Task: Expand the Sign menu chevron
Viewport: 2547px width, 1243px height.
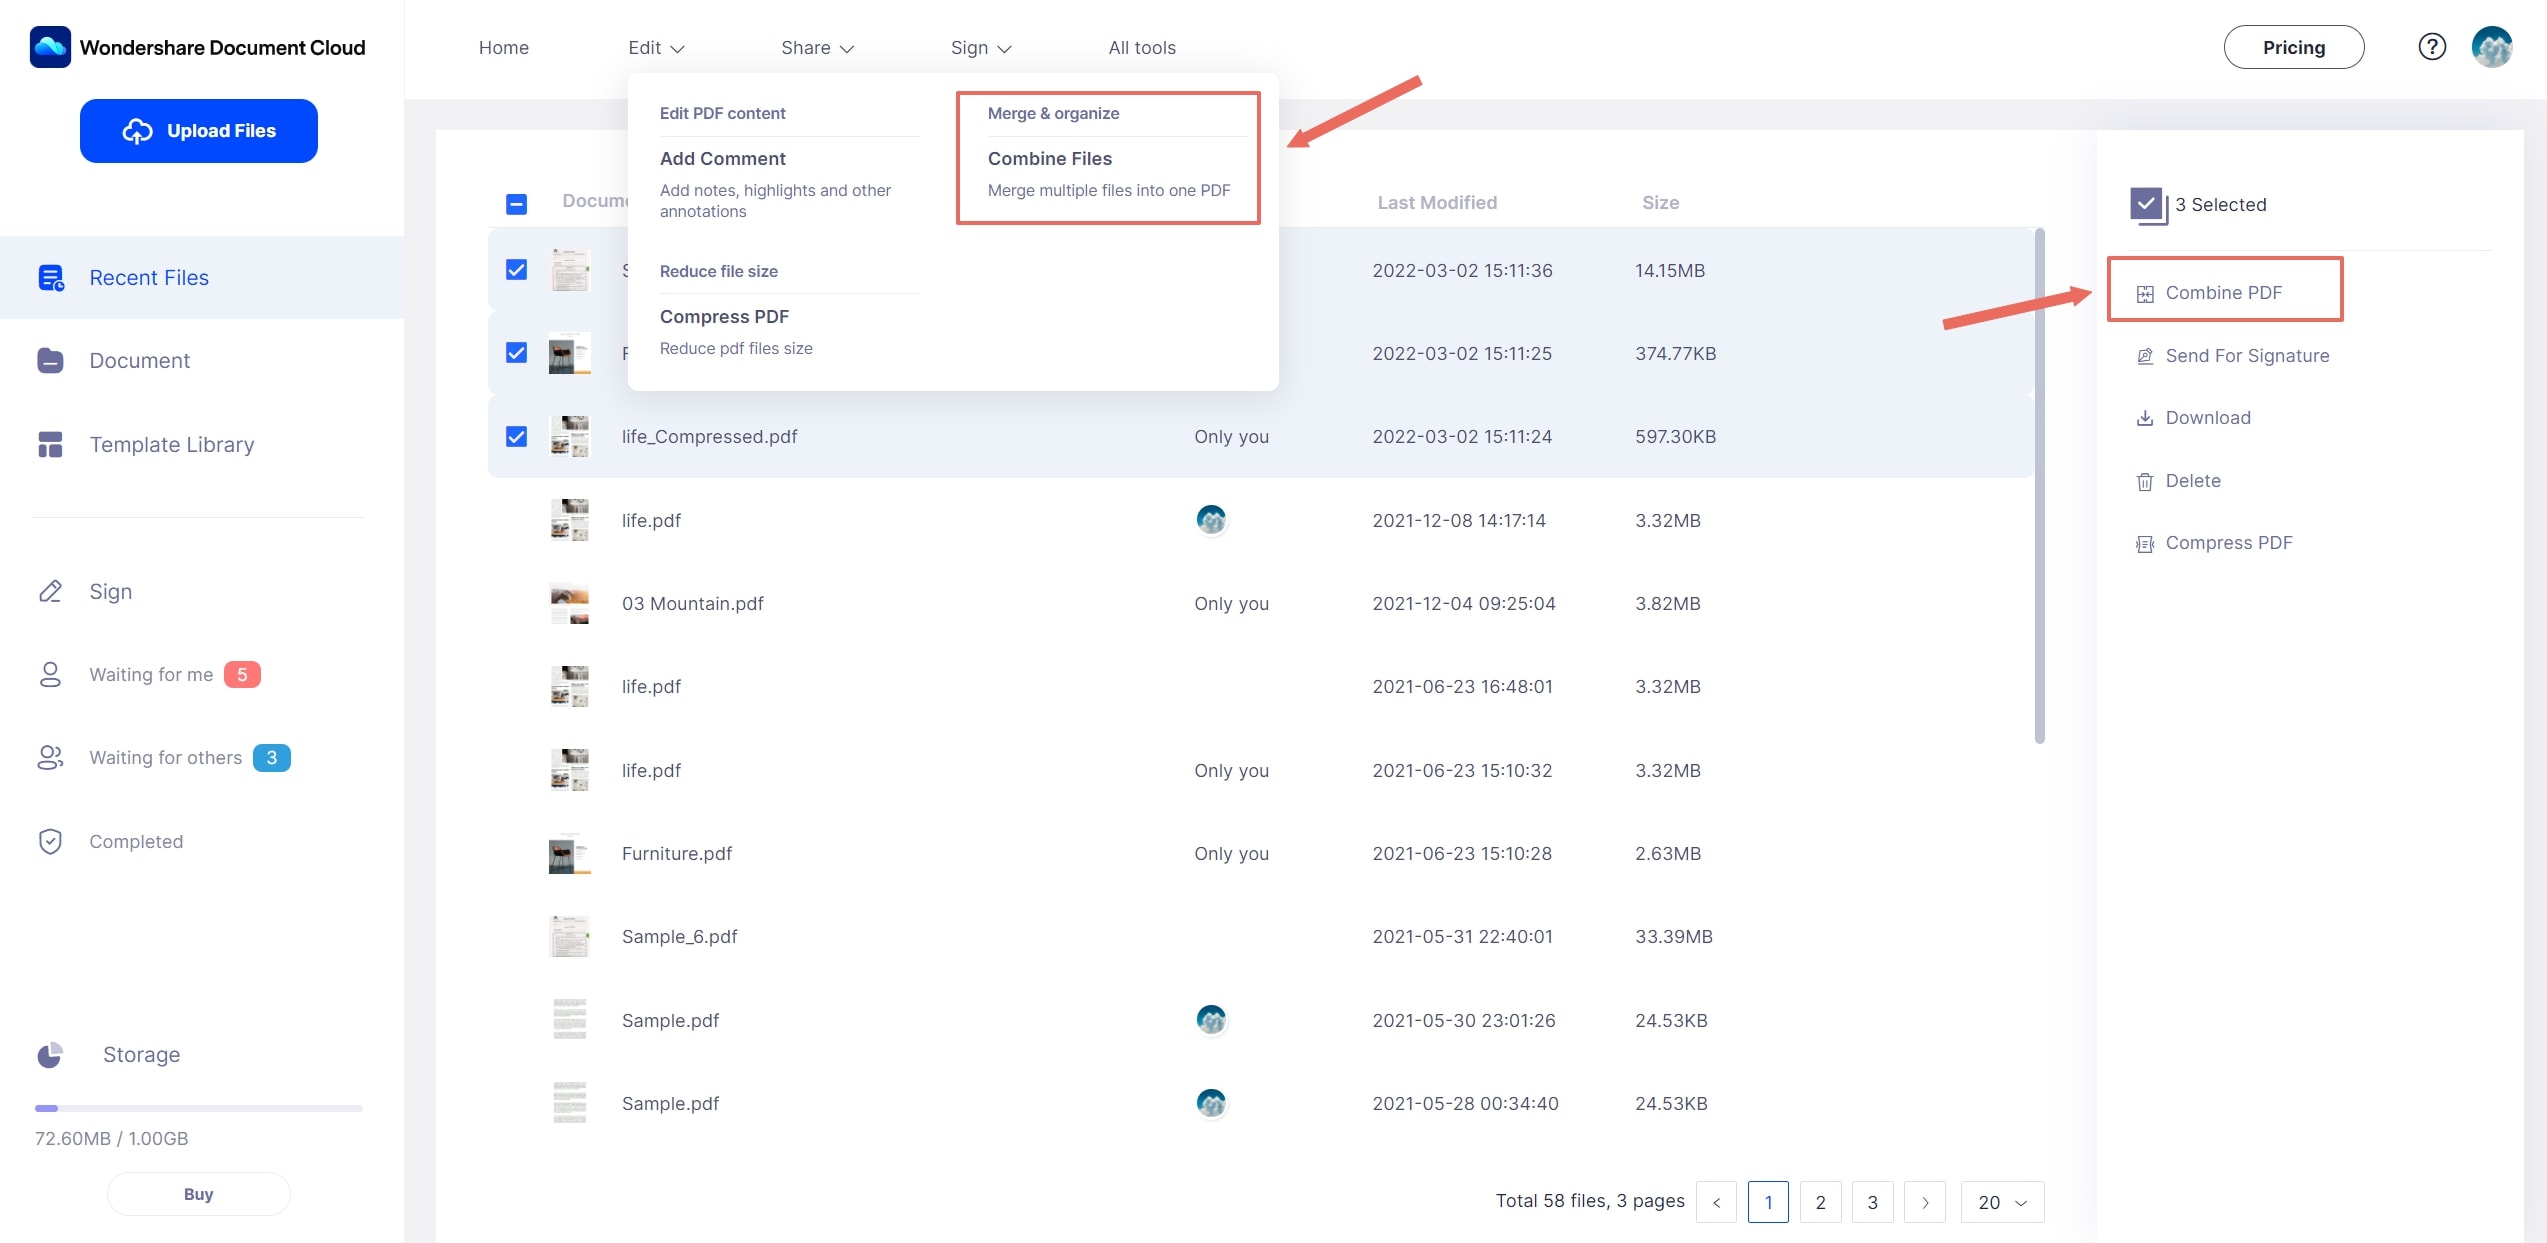Action: click(x=1005, y=49)
